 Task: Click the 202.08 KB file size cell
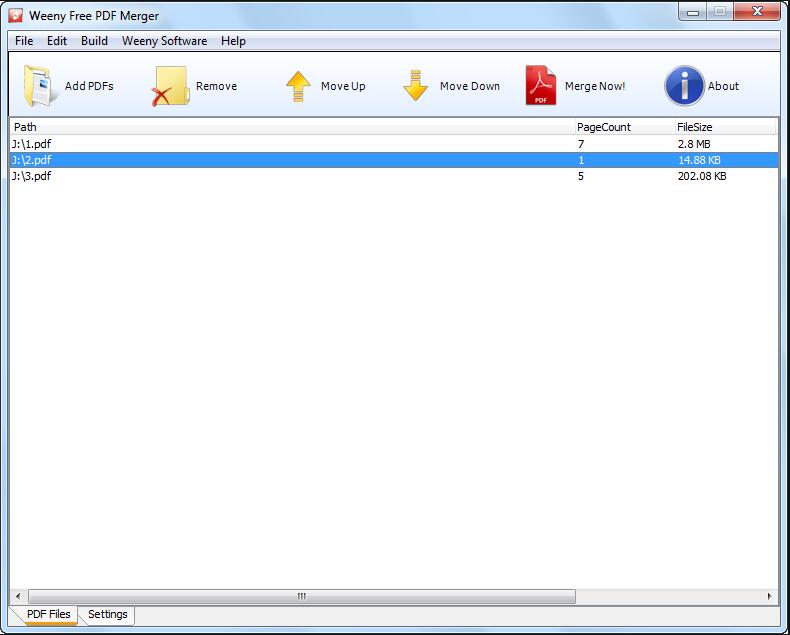coord(702,176)
